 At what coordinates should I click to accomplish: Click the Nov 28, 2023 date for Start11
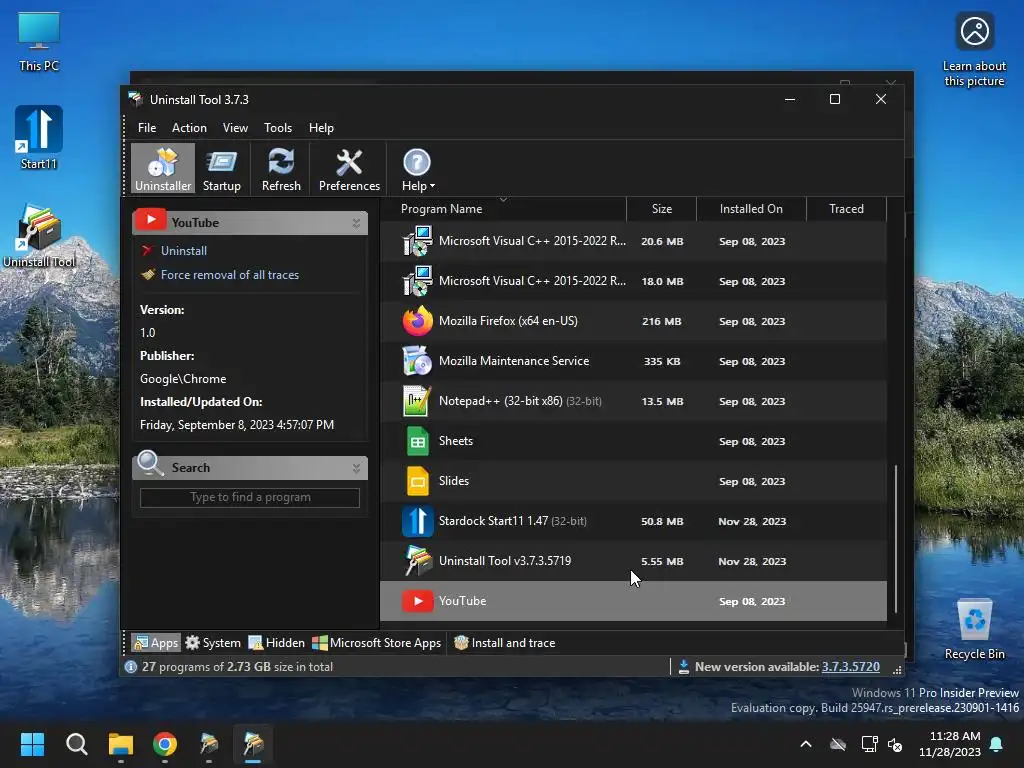[752, 521]
